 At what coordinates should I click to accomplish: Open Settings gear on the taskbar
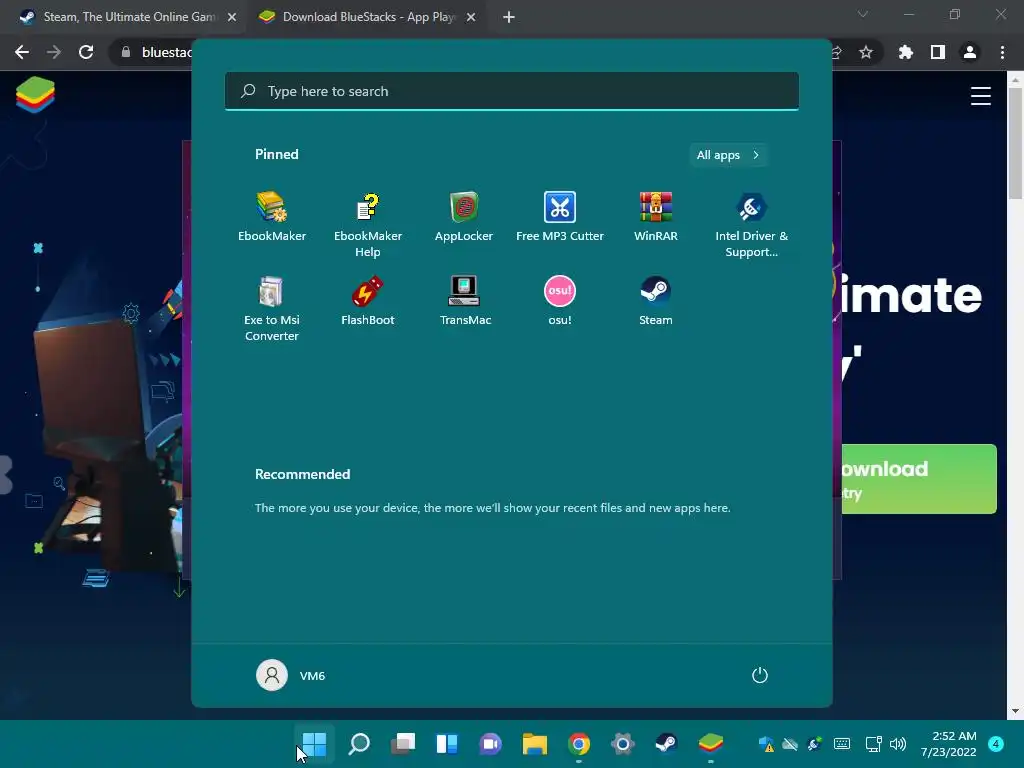(622, 743)
